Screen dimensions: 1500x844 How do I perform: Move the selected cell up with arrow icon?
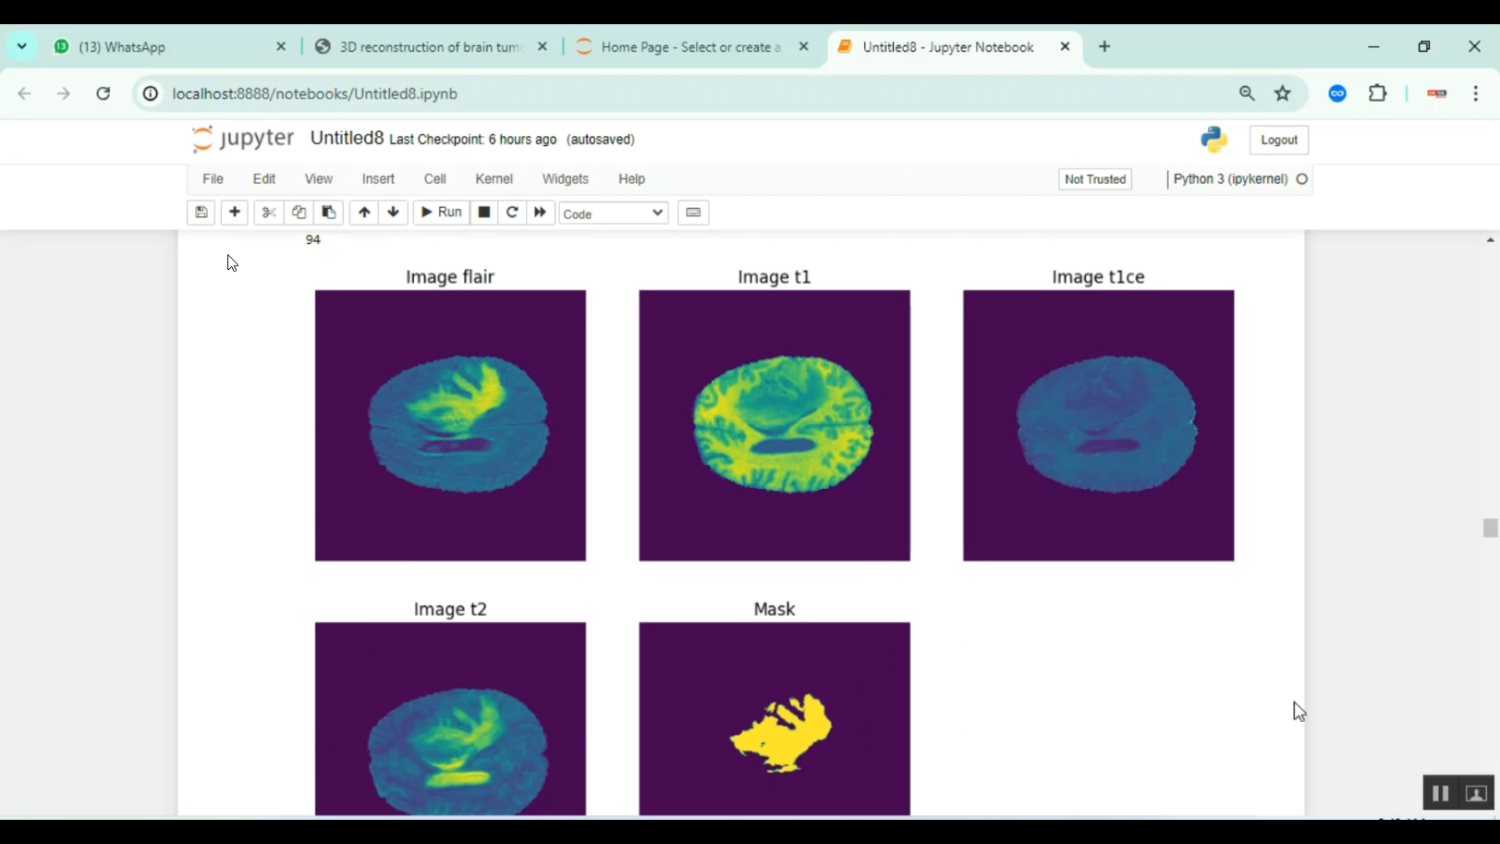[x=363, y=212]
